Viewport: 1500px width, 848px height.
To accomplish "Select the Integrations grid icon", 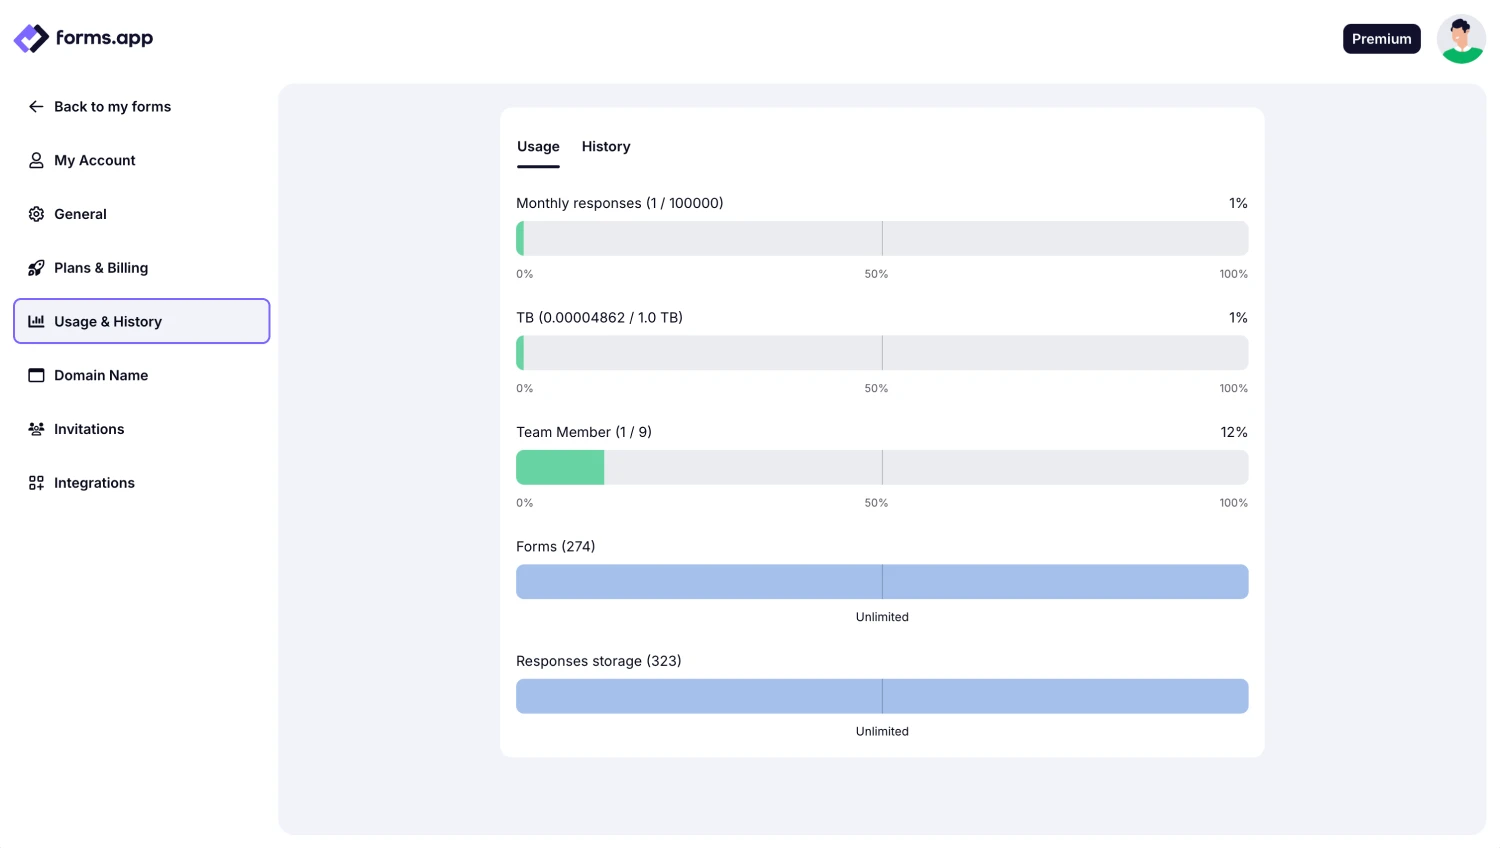I will pos(36,483).
